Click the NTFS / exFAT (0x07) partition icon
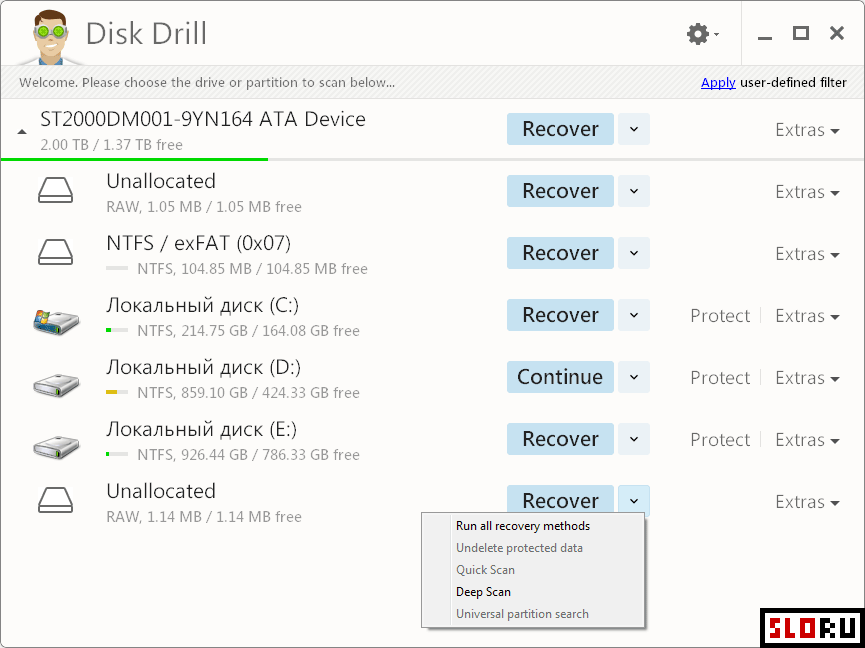Viewport: 865px width, 648px height. coord(55,253)
